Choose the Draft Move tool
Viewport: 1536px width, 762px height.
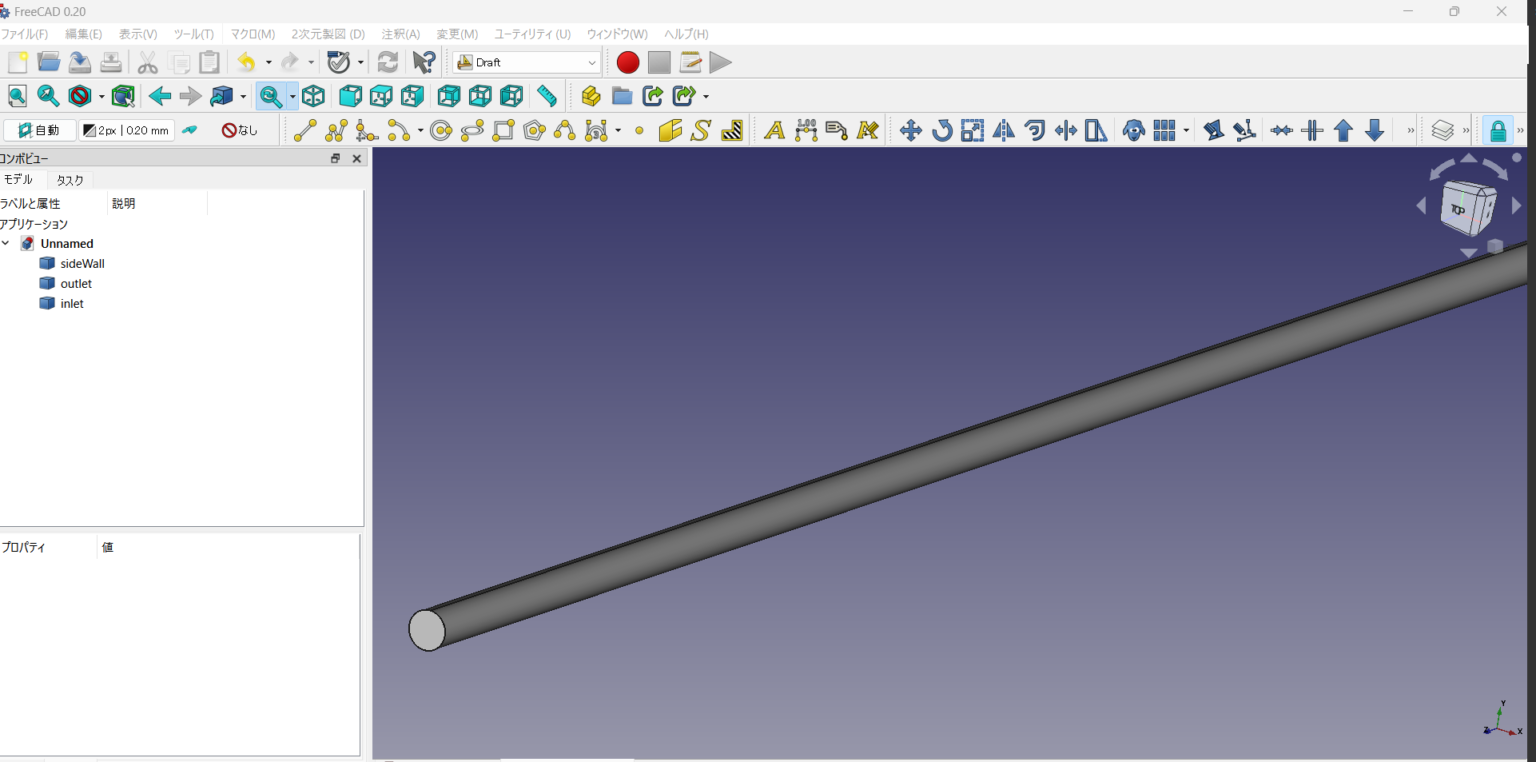click(x=910, y=130)
